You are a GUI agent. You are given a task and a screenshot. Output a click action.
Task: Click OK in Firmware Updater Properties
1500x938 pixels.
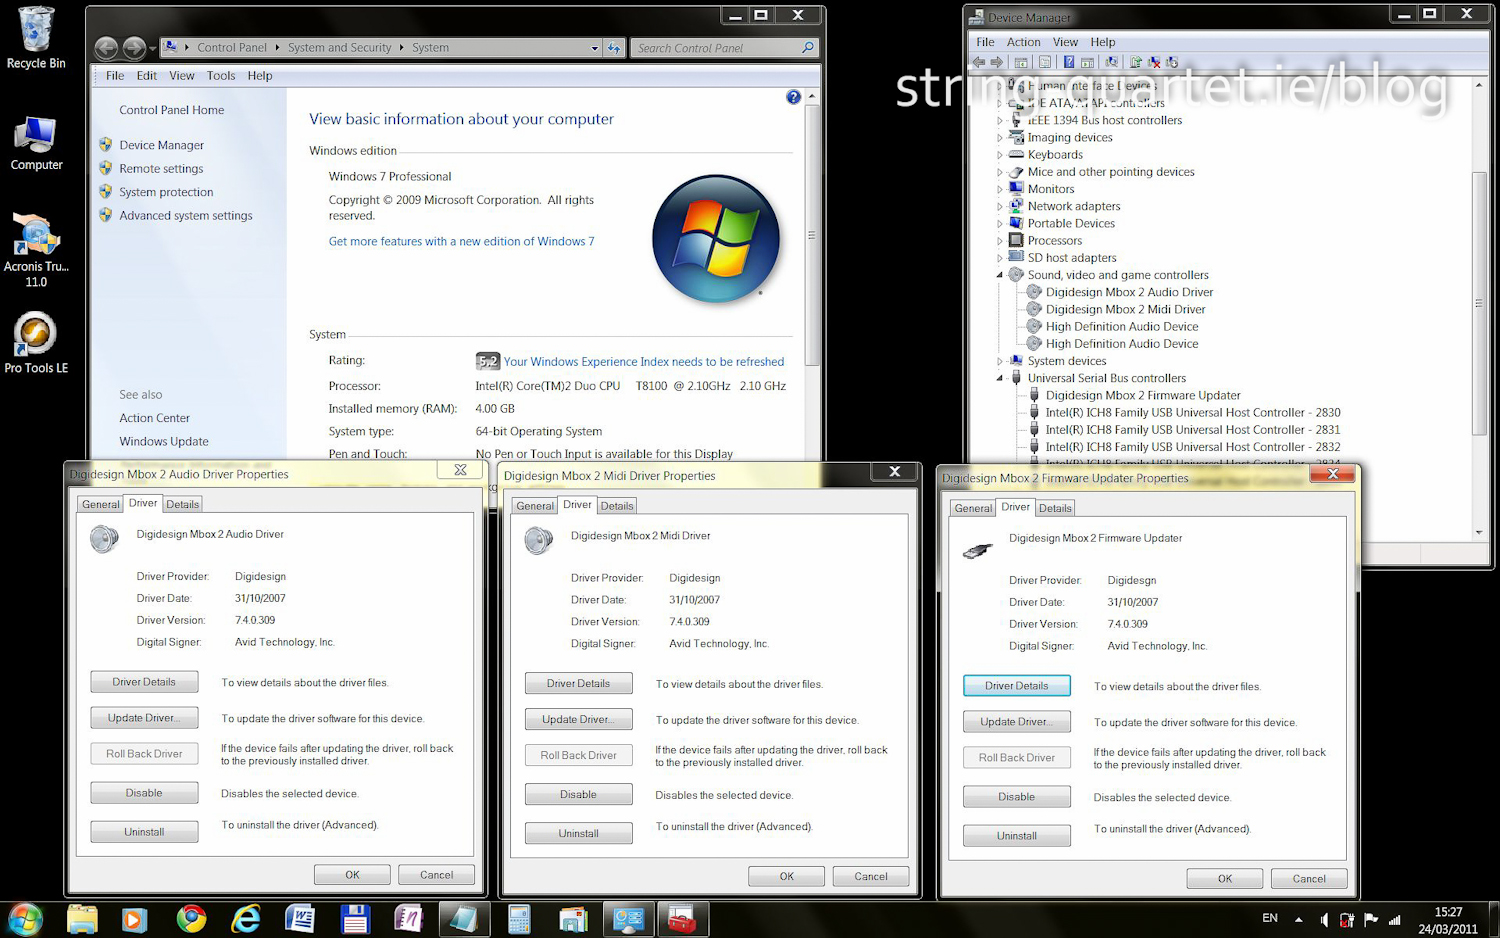[1225, 879]
